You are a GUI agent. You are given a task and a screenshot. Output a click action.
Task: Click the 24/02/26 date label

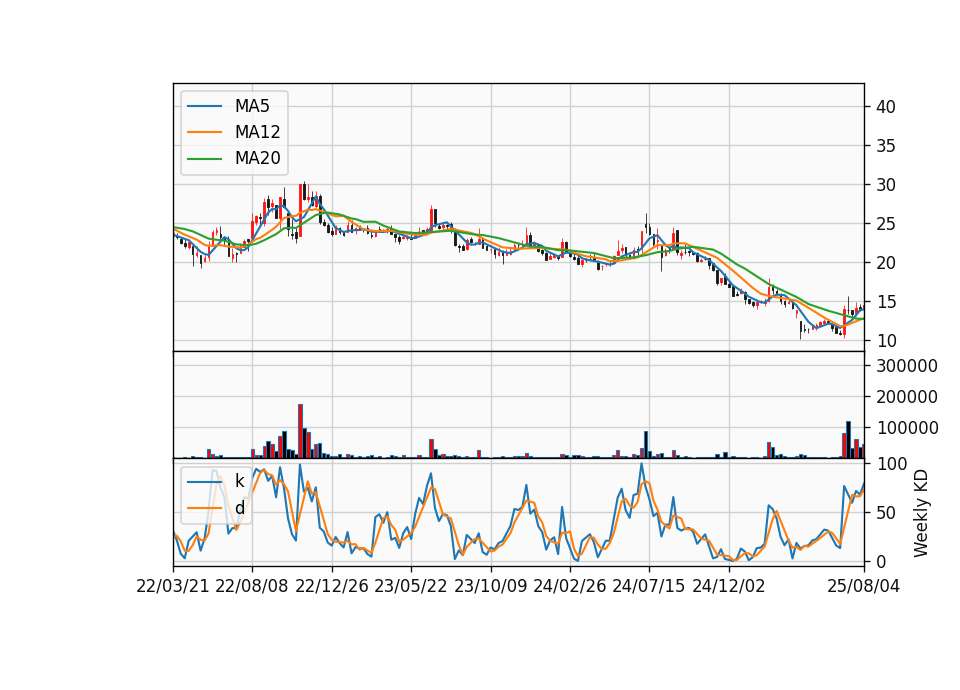[570, 586]
